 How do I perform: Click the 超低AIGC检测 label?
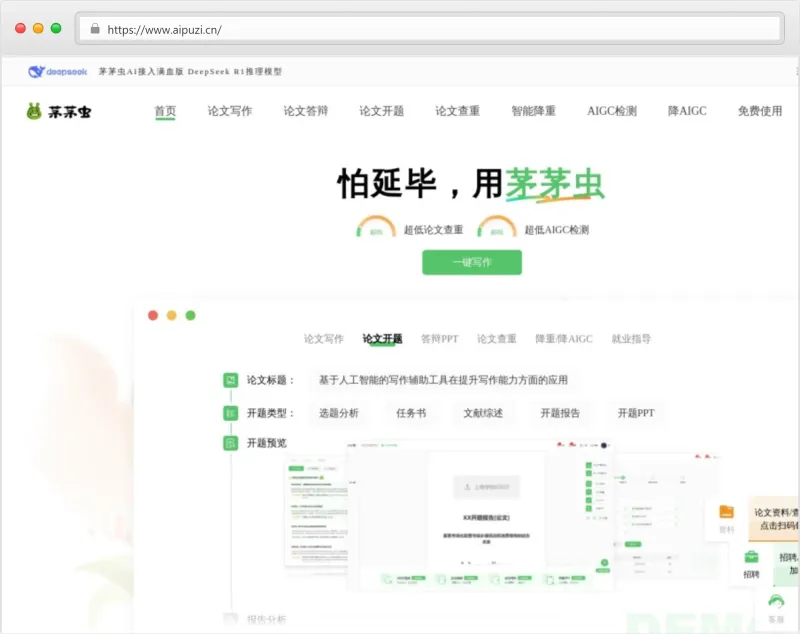(x=557, y=230)
